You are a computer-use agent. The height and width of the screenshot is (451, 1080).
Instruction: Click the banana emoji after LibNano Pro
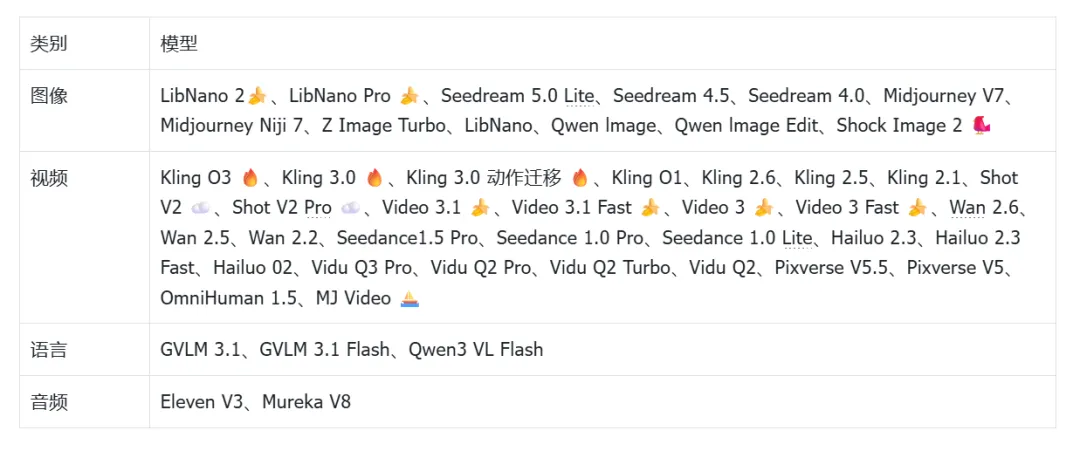(409, 96)
